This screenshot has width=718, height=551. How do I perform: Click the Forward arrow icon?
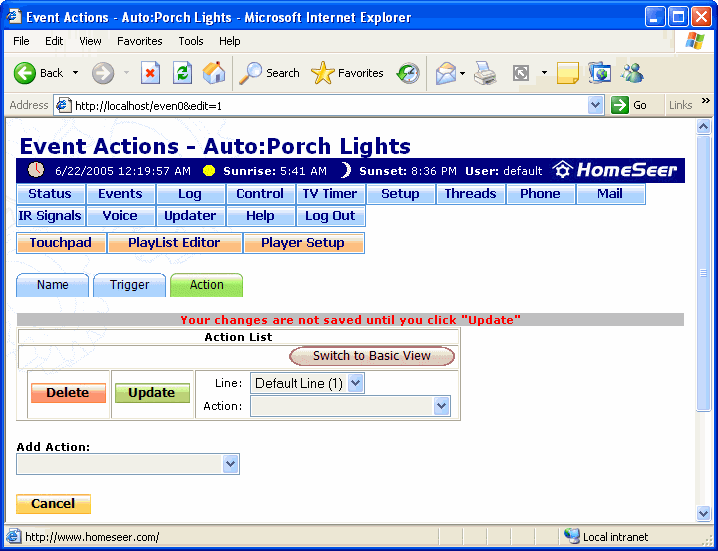[x=103, y=73]
